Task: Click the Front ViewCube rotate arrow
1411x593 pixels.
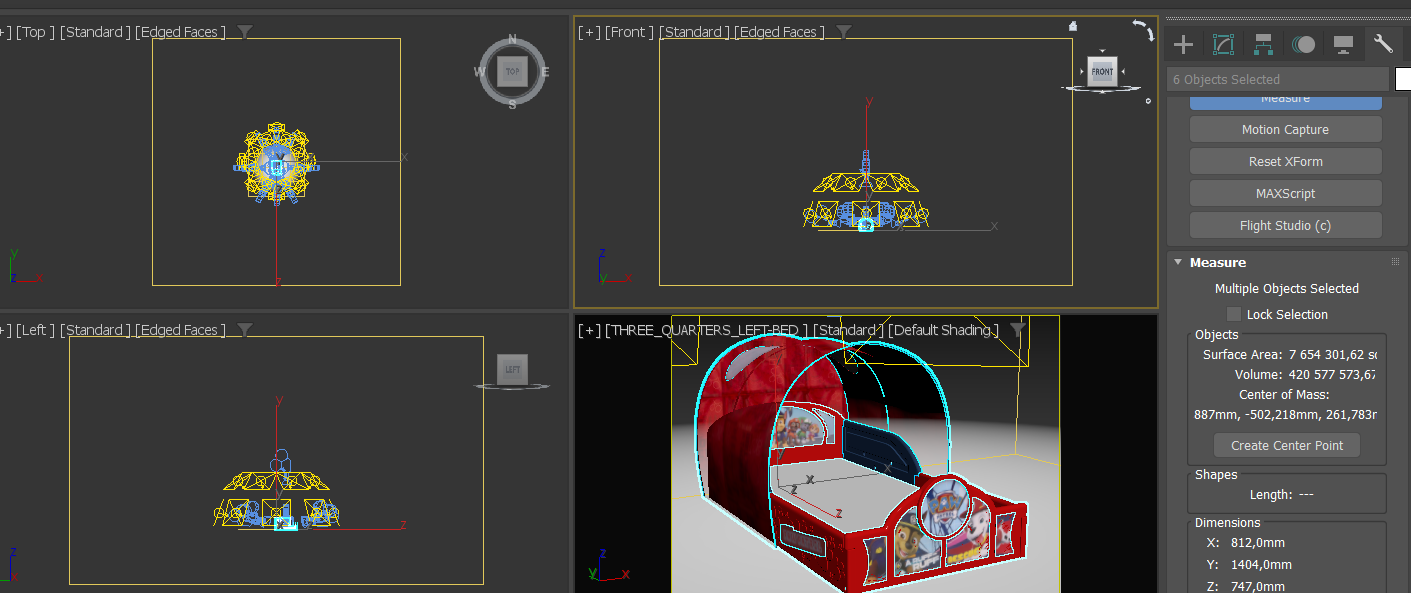Action: click(1143, 30)
